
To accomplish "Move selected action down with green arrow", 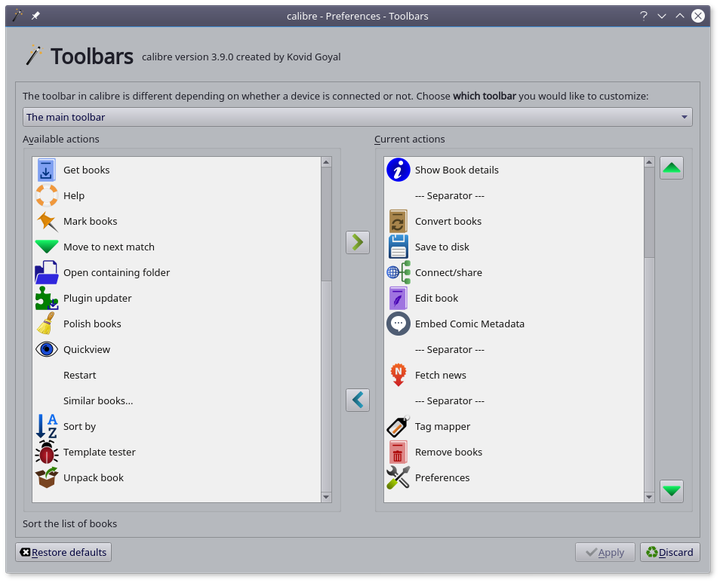I will point(671,490).
